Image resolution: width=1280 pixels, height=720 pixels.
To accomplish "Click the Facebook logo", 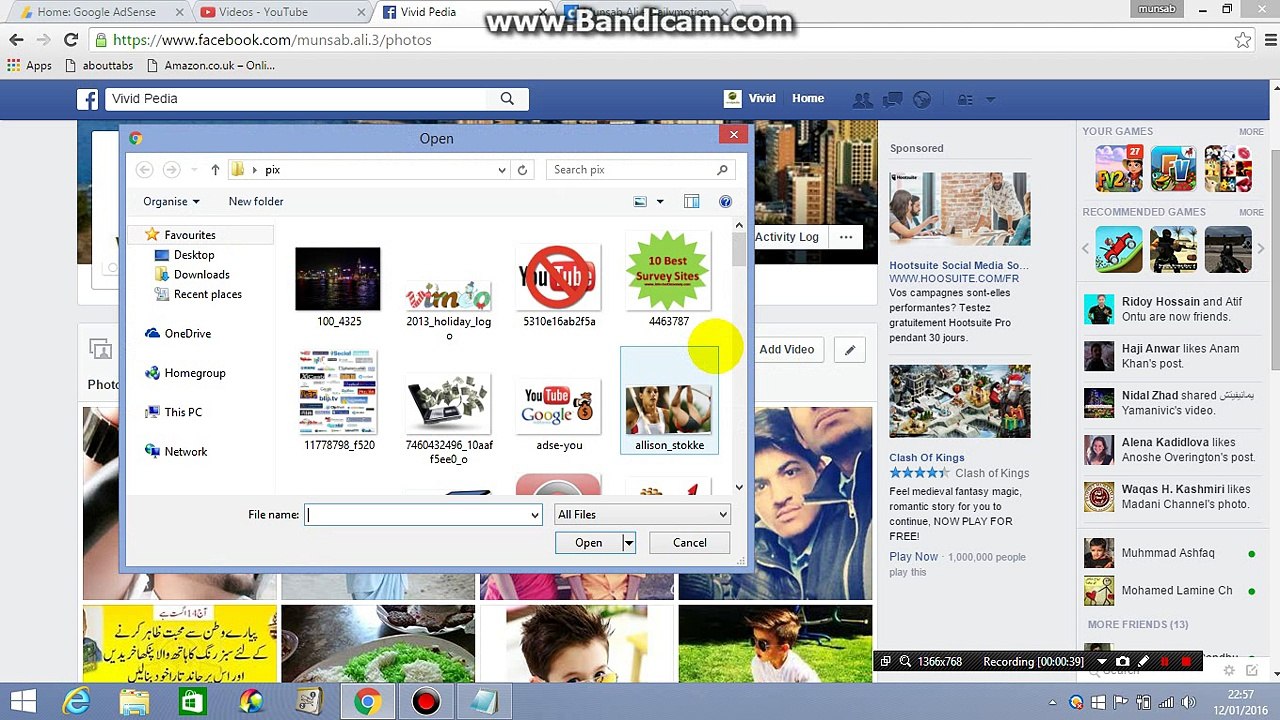I will pos(88,99).
